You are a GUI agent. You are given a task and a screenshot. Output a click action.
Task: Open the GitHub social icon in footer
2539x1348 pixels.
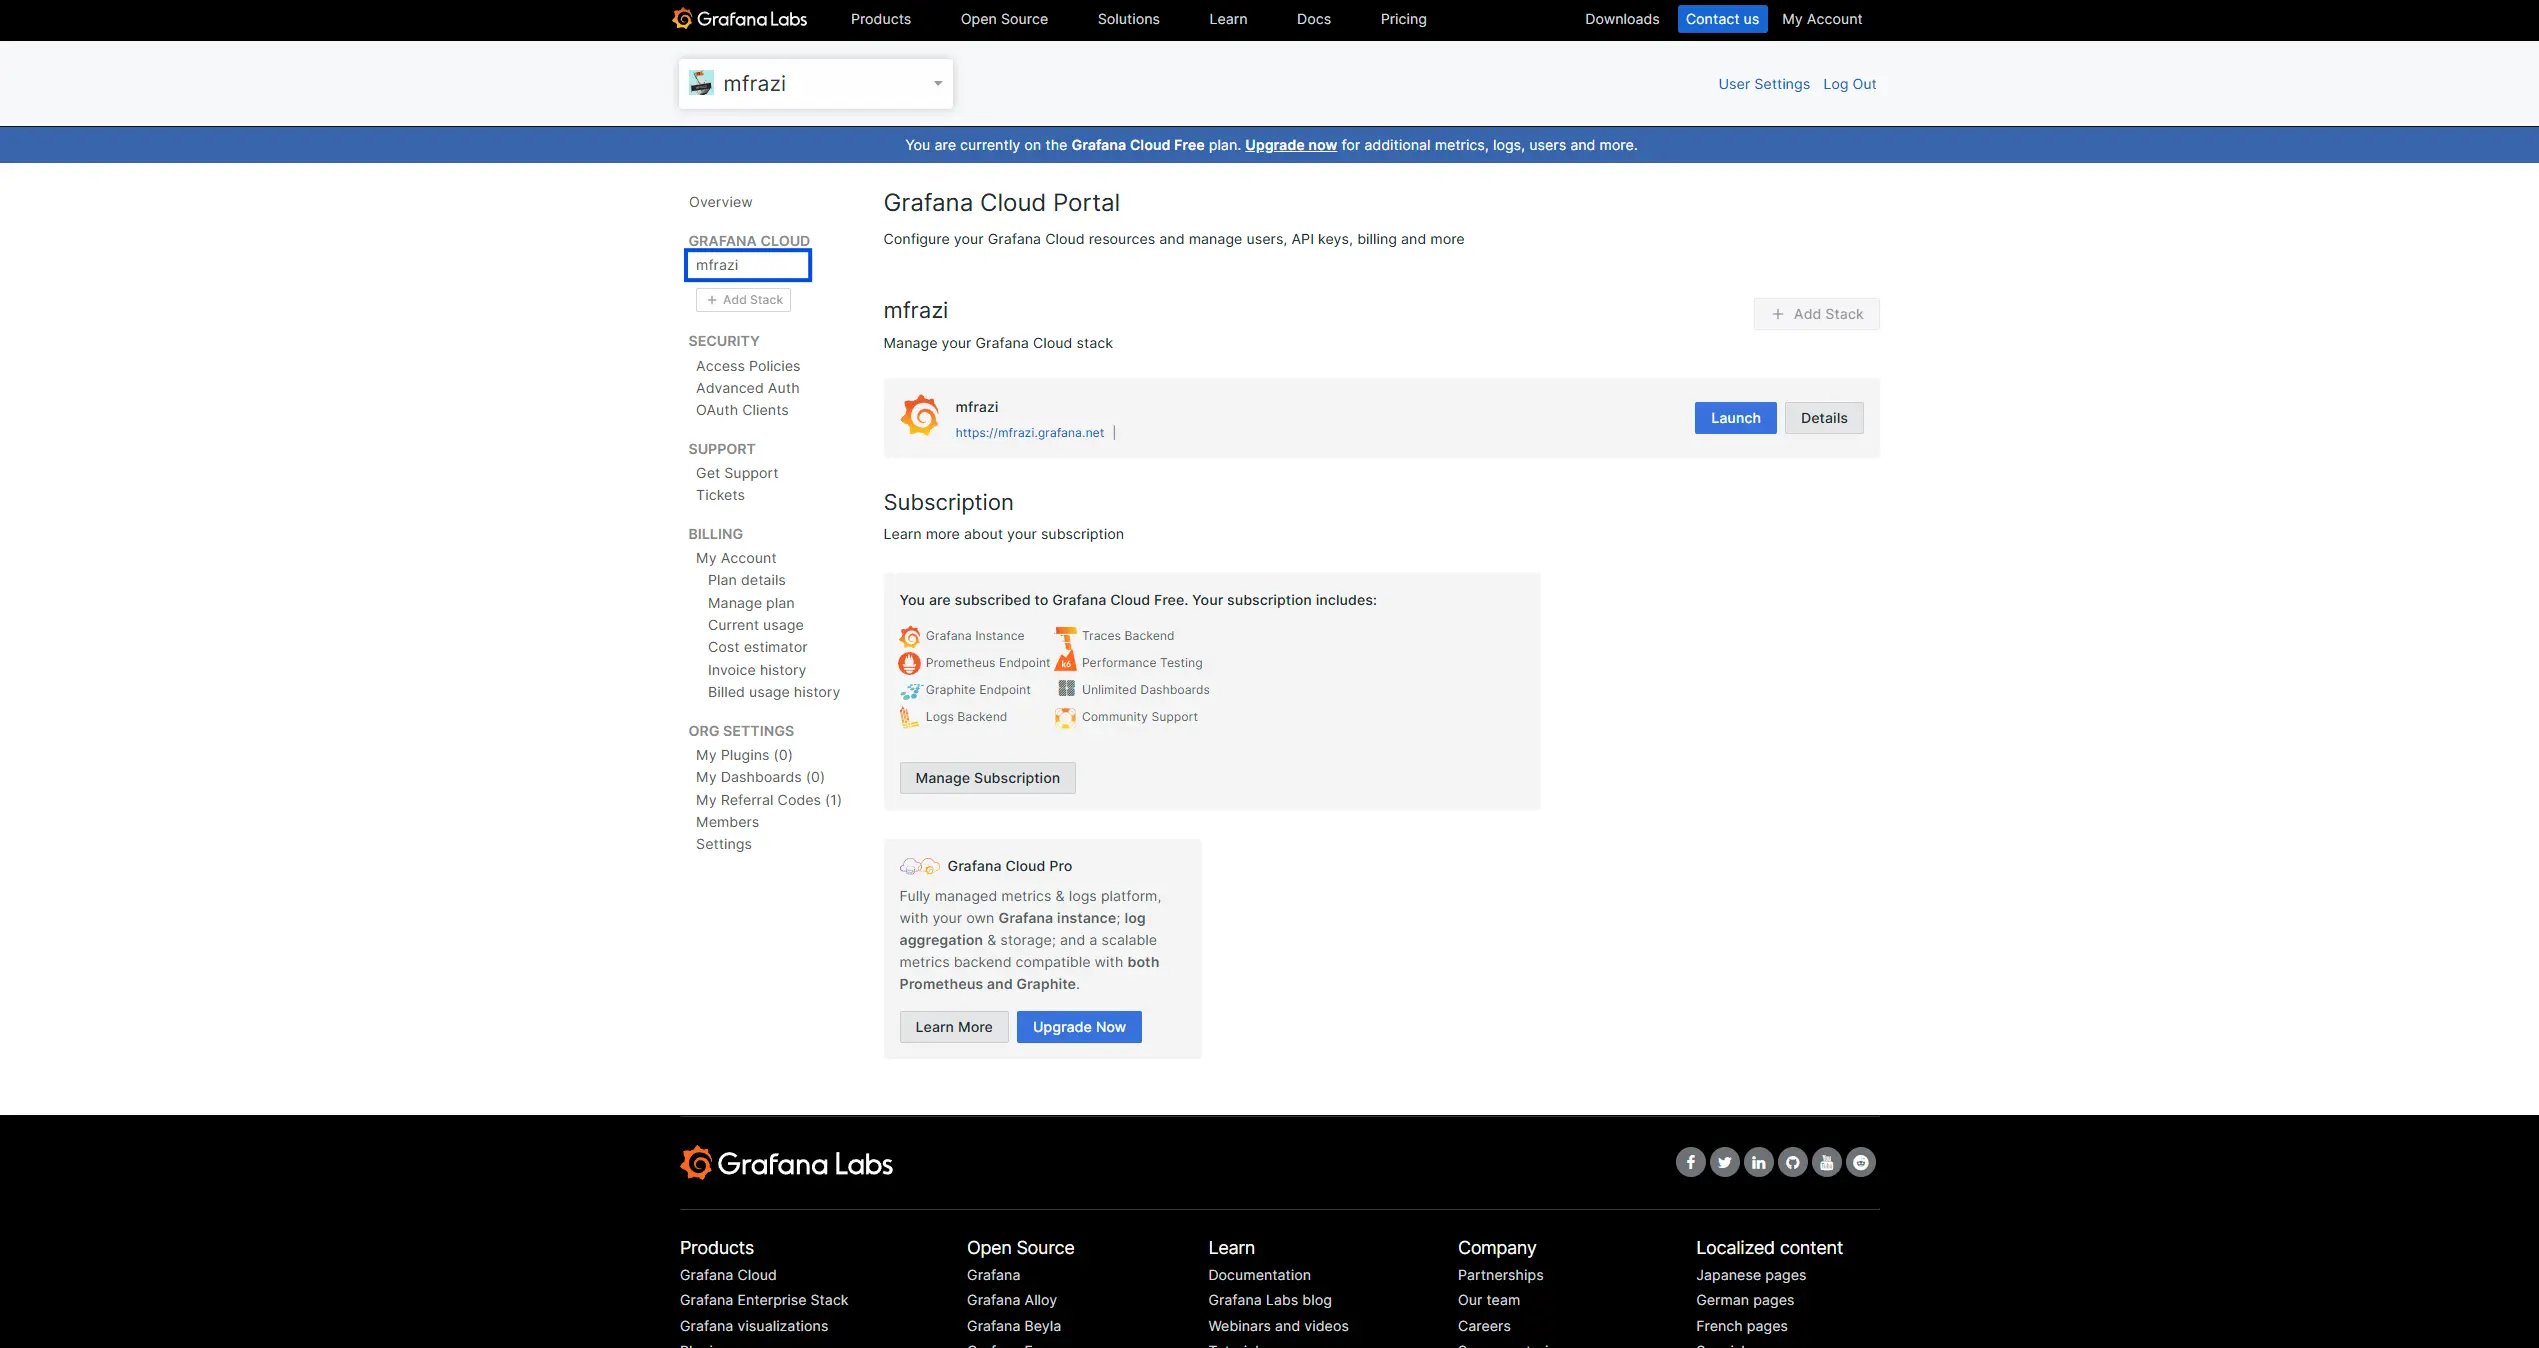point(1792,1162)
